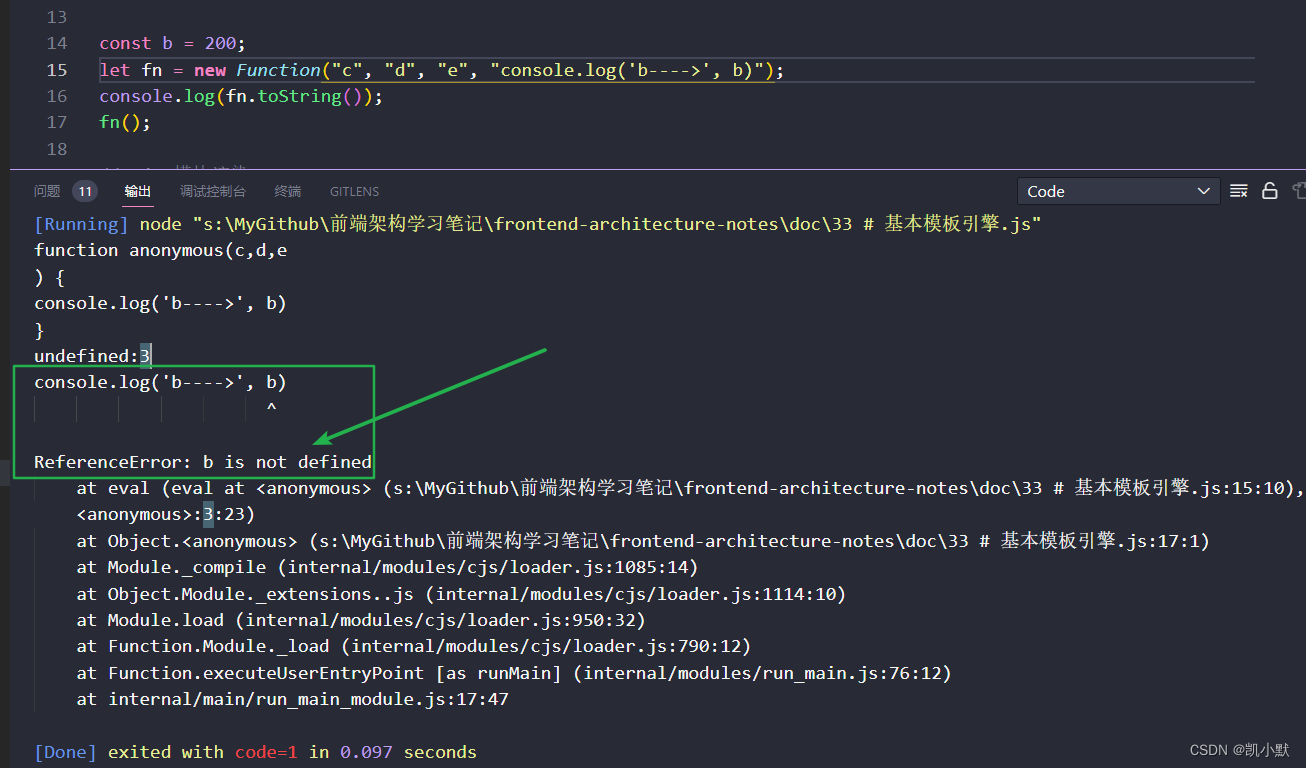
Task: Click the 'undefined:3' output line
Action: [92, 356]
